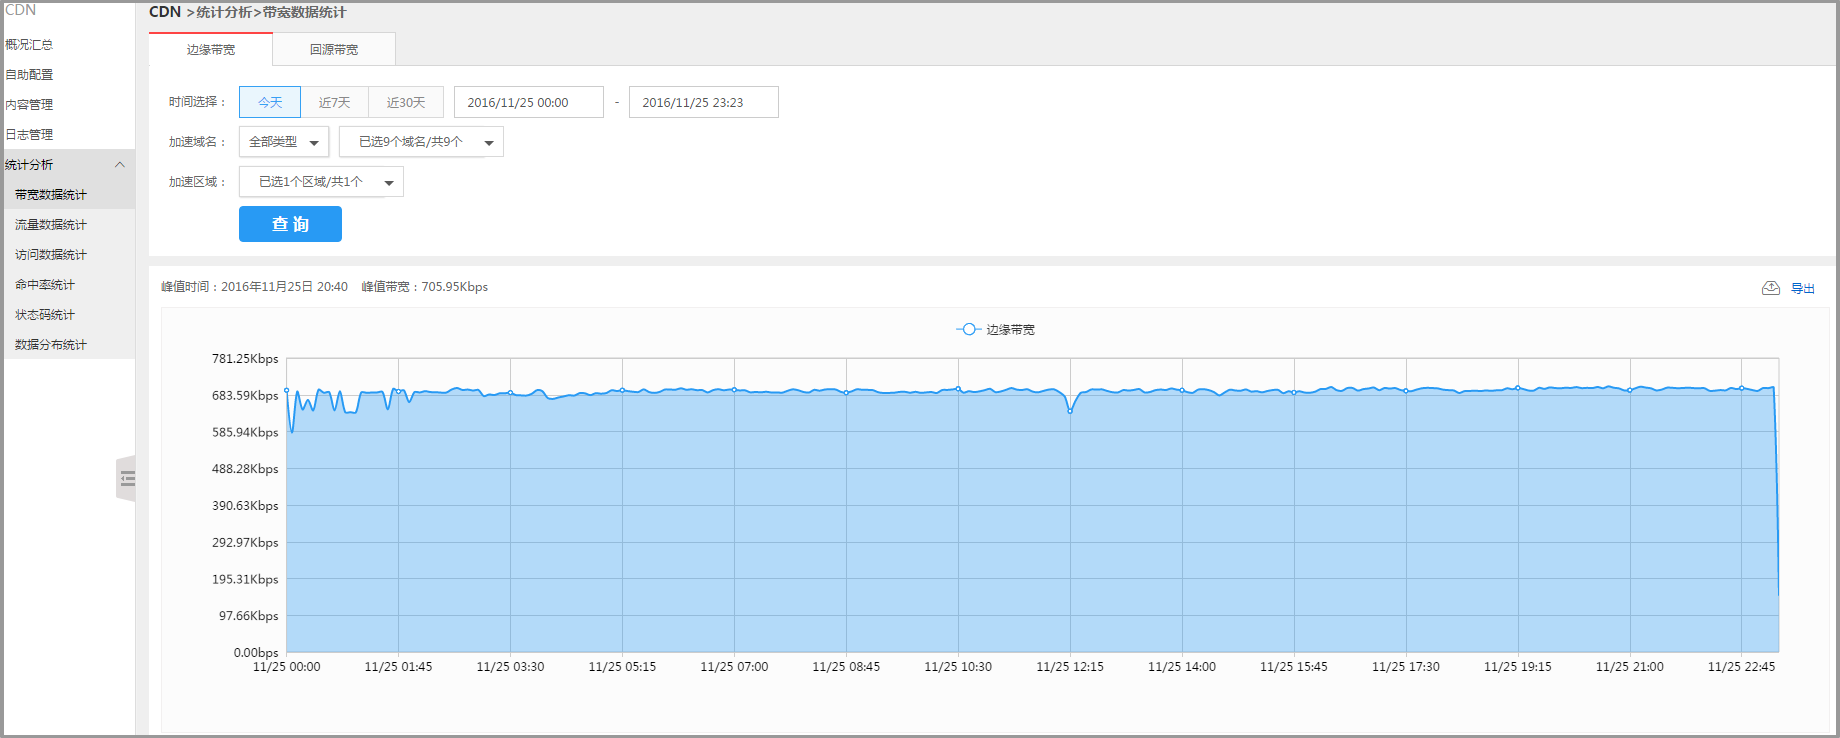Viewport: 1840px width, 738px height.
Task: Switch to the 边缘带宽 tab
Action: 211,49
